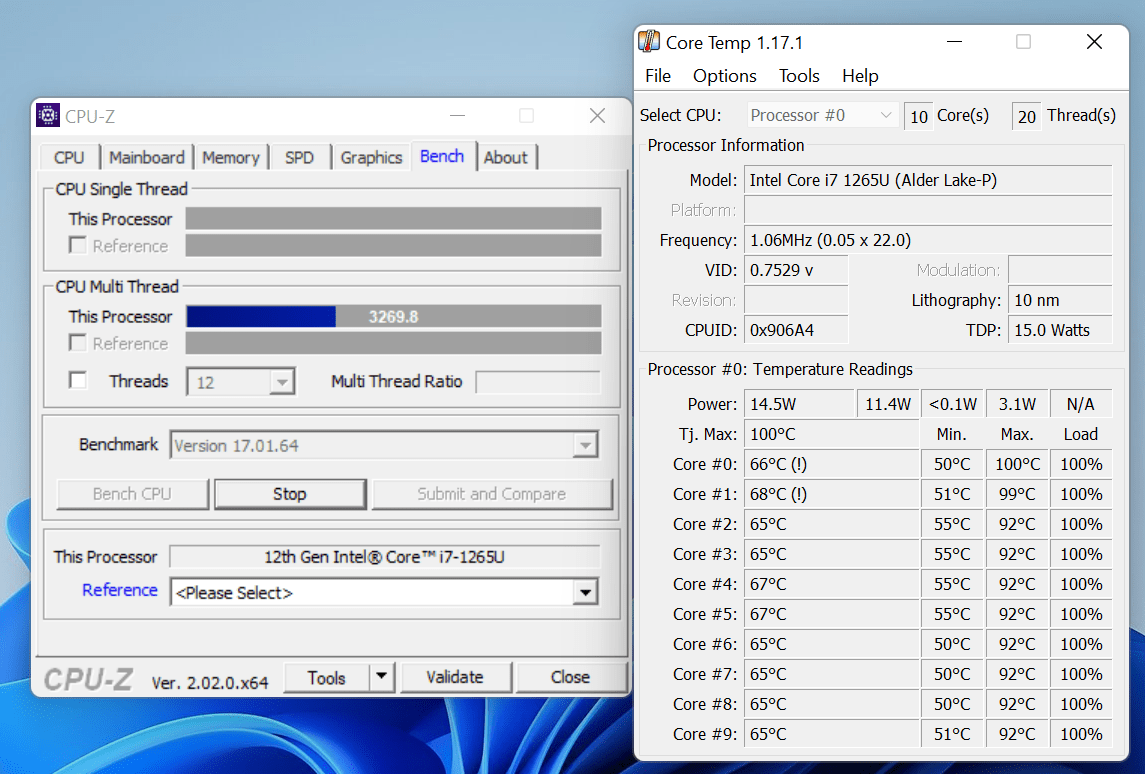Click the This Processor name field
Screen dimensions: 1145x774
384,556
